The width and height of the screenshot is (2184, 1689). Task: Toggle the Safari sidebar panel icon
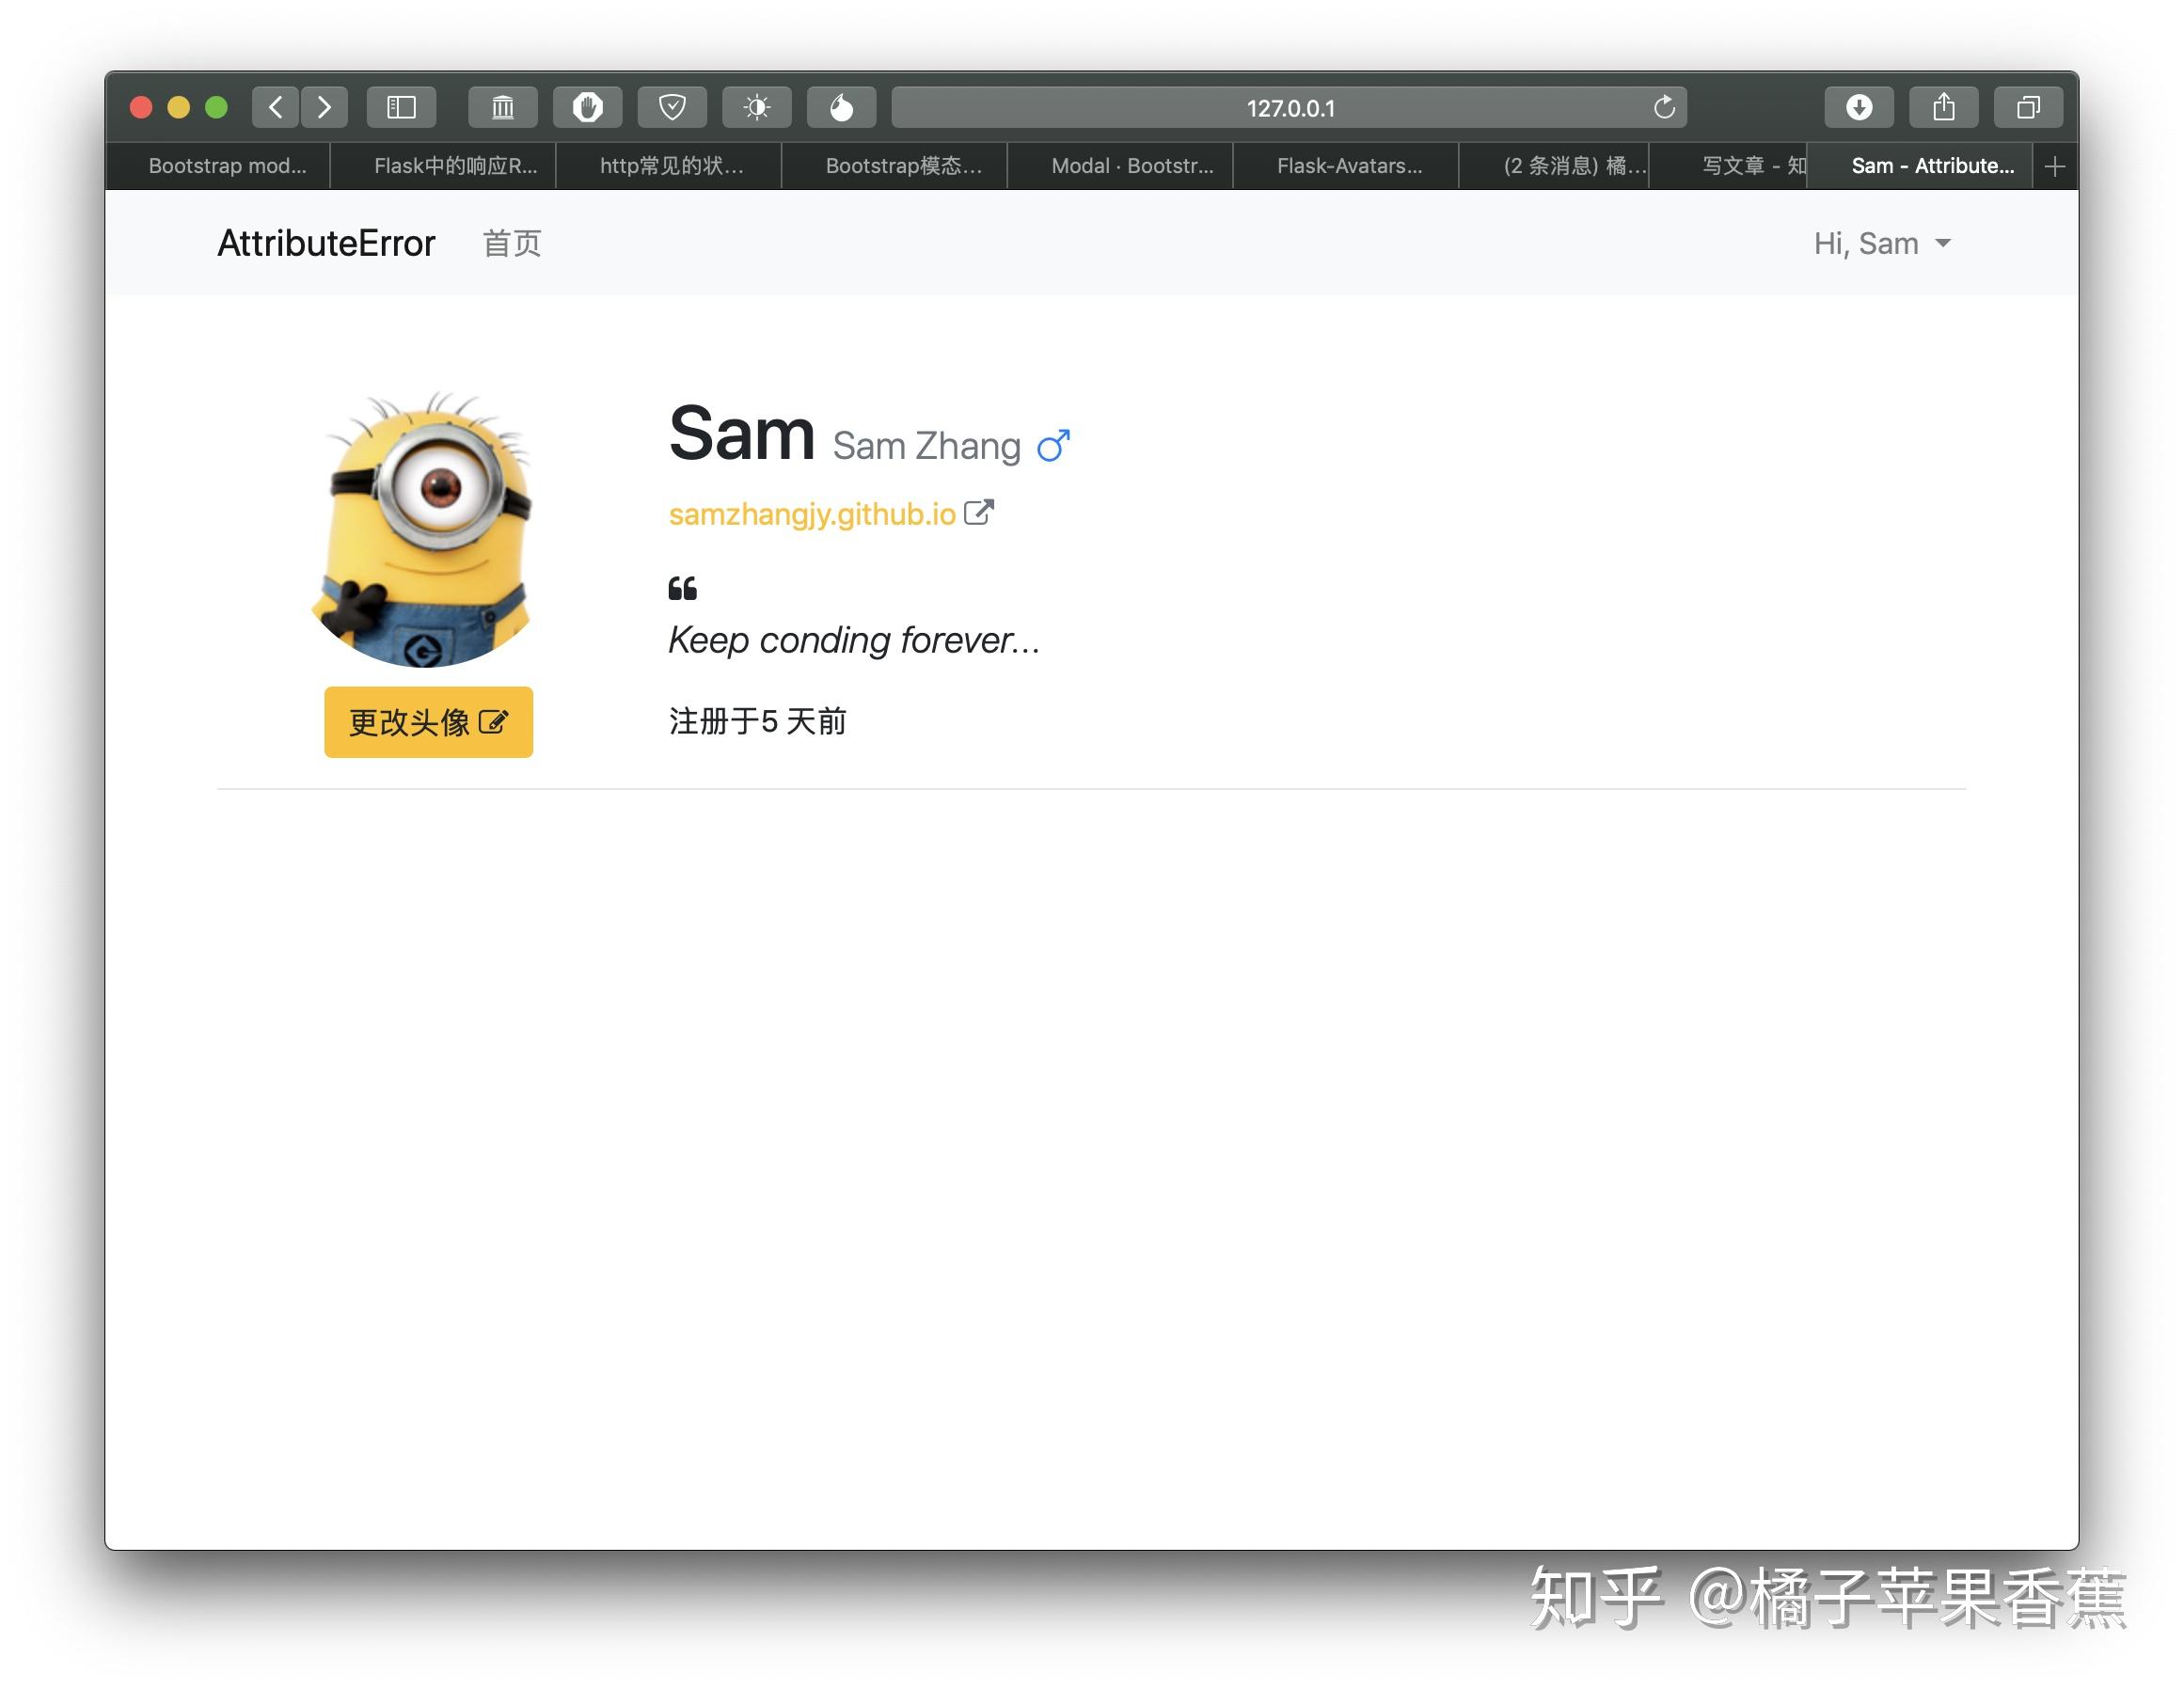pos(401,107)
